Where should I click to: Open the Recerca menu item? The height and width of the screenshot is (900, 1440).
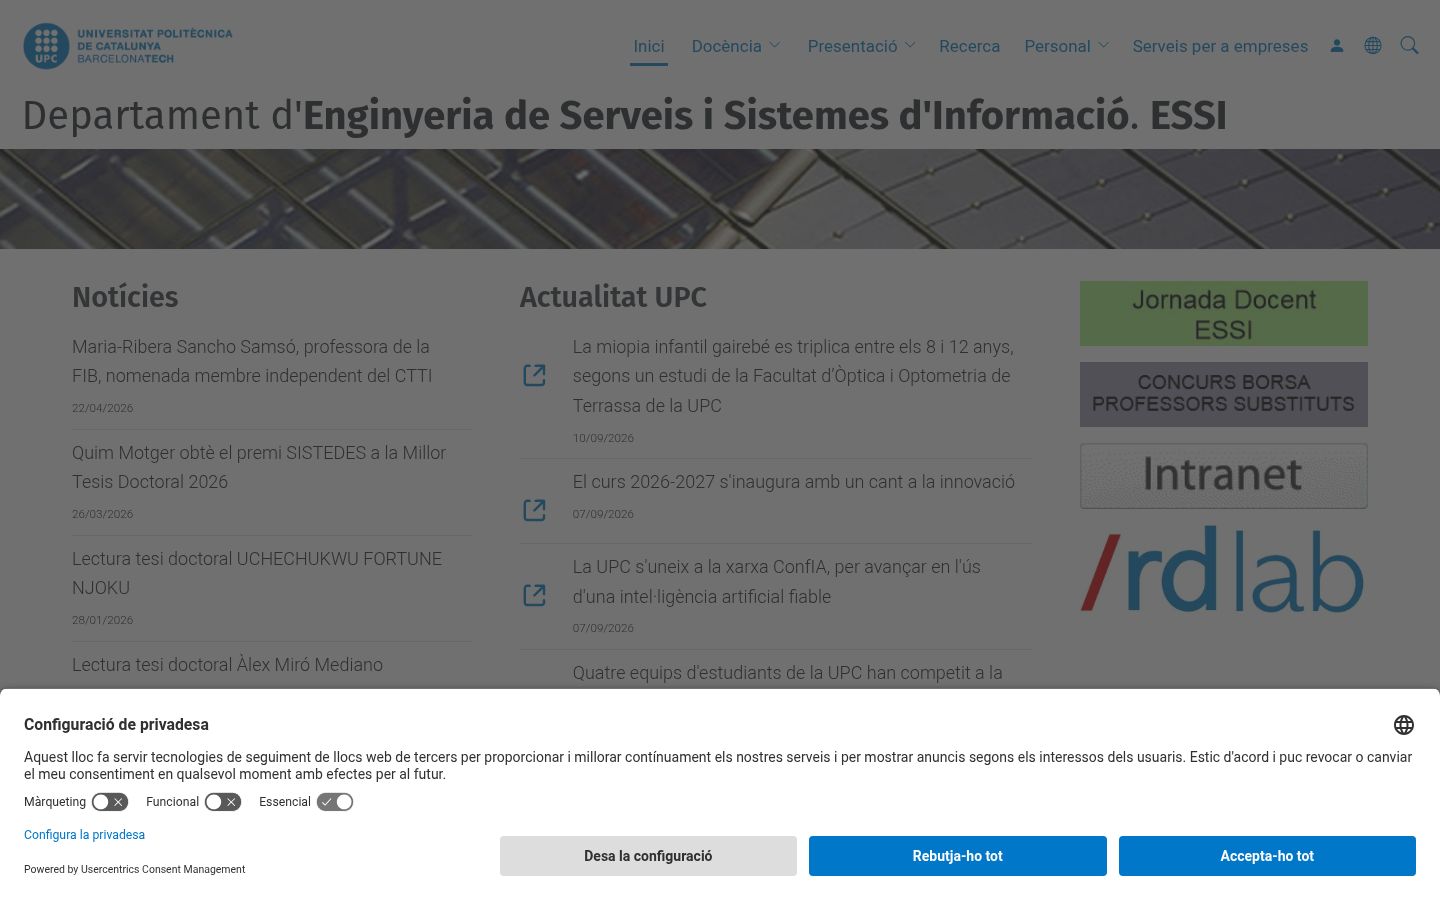click(x=969, y=46)
